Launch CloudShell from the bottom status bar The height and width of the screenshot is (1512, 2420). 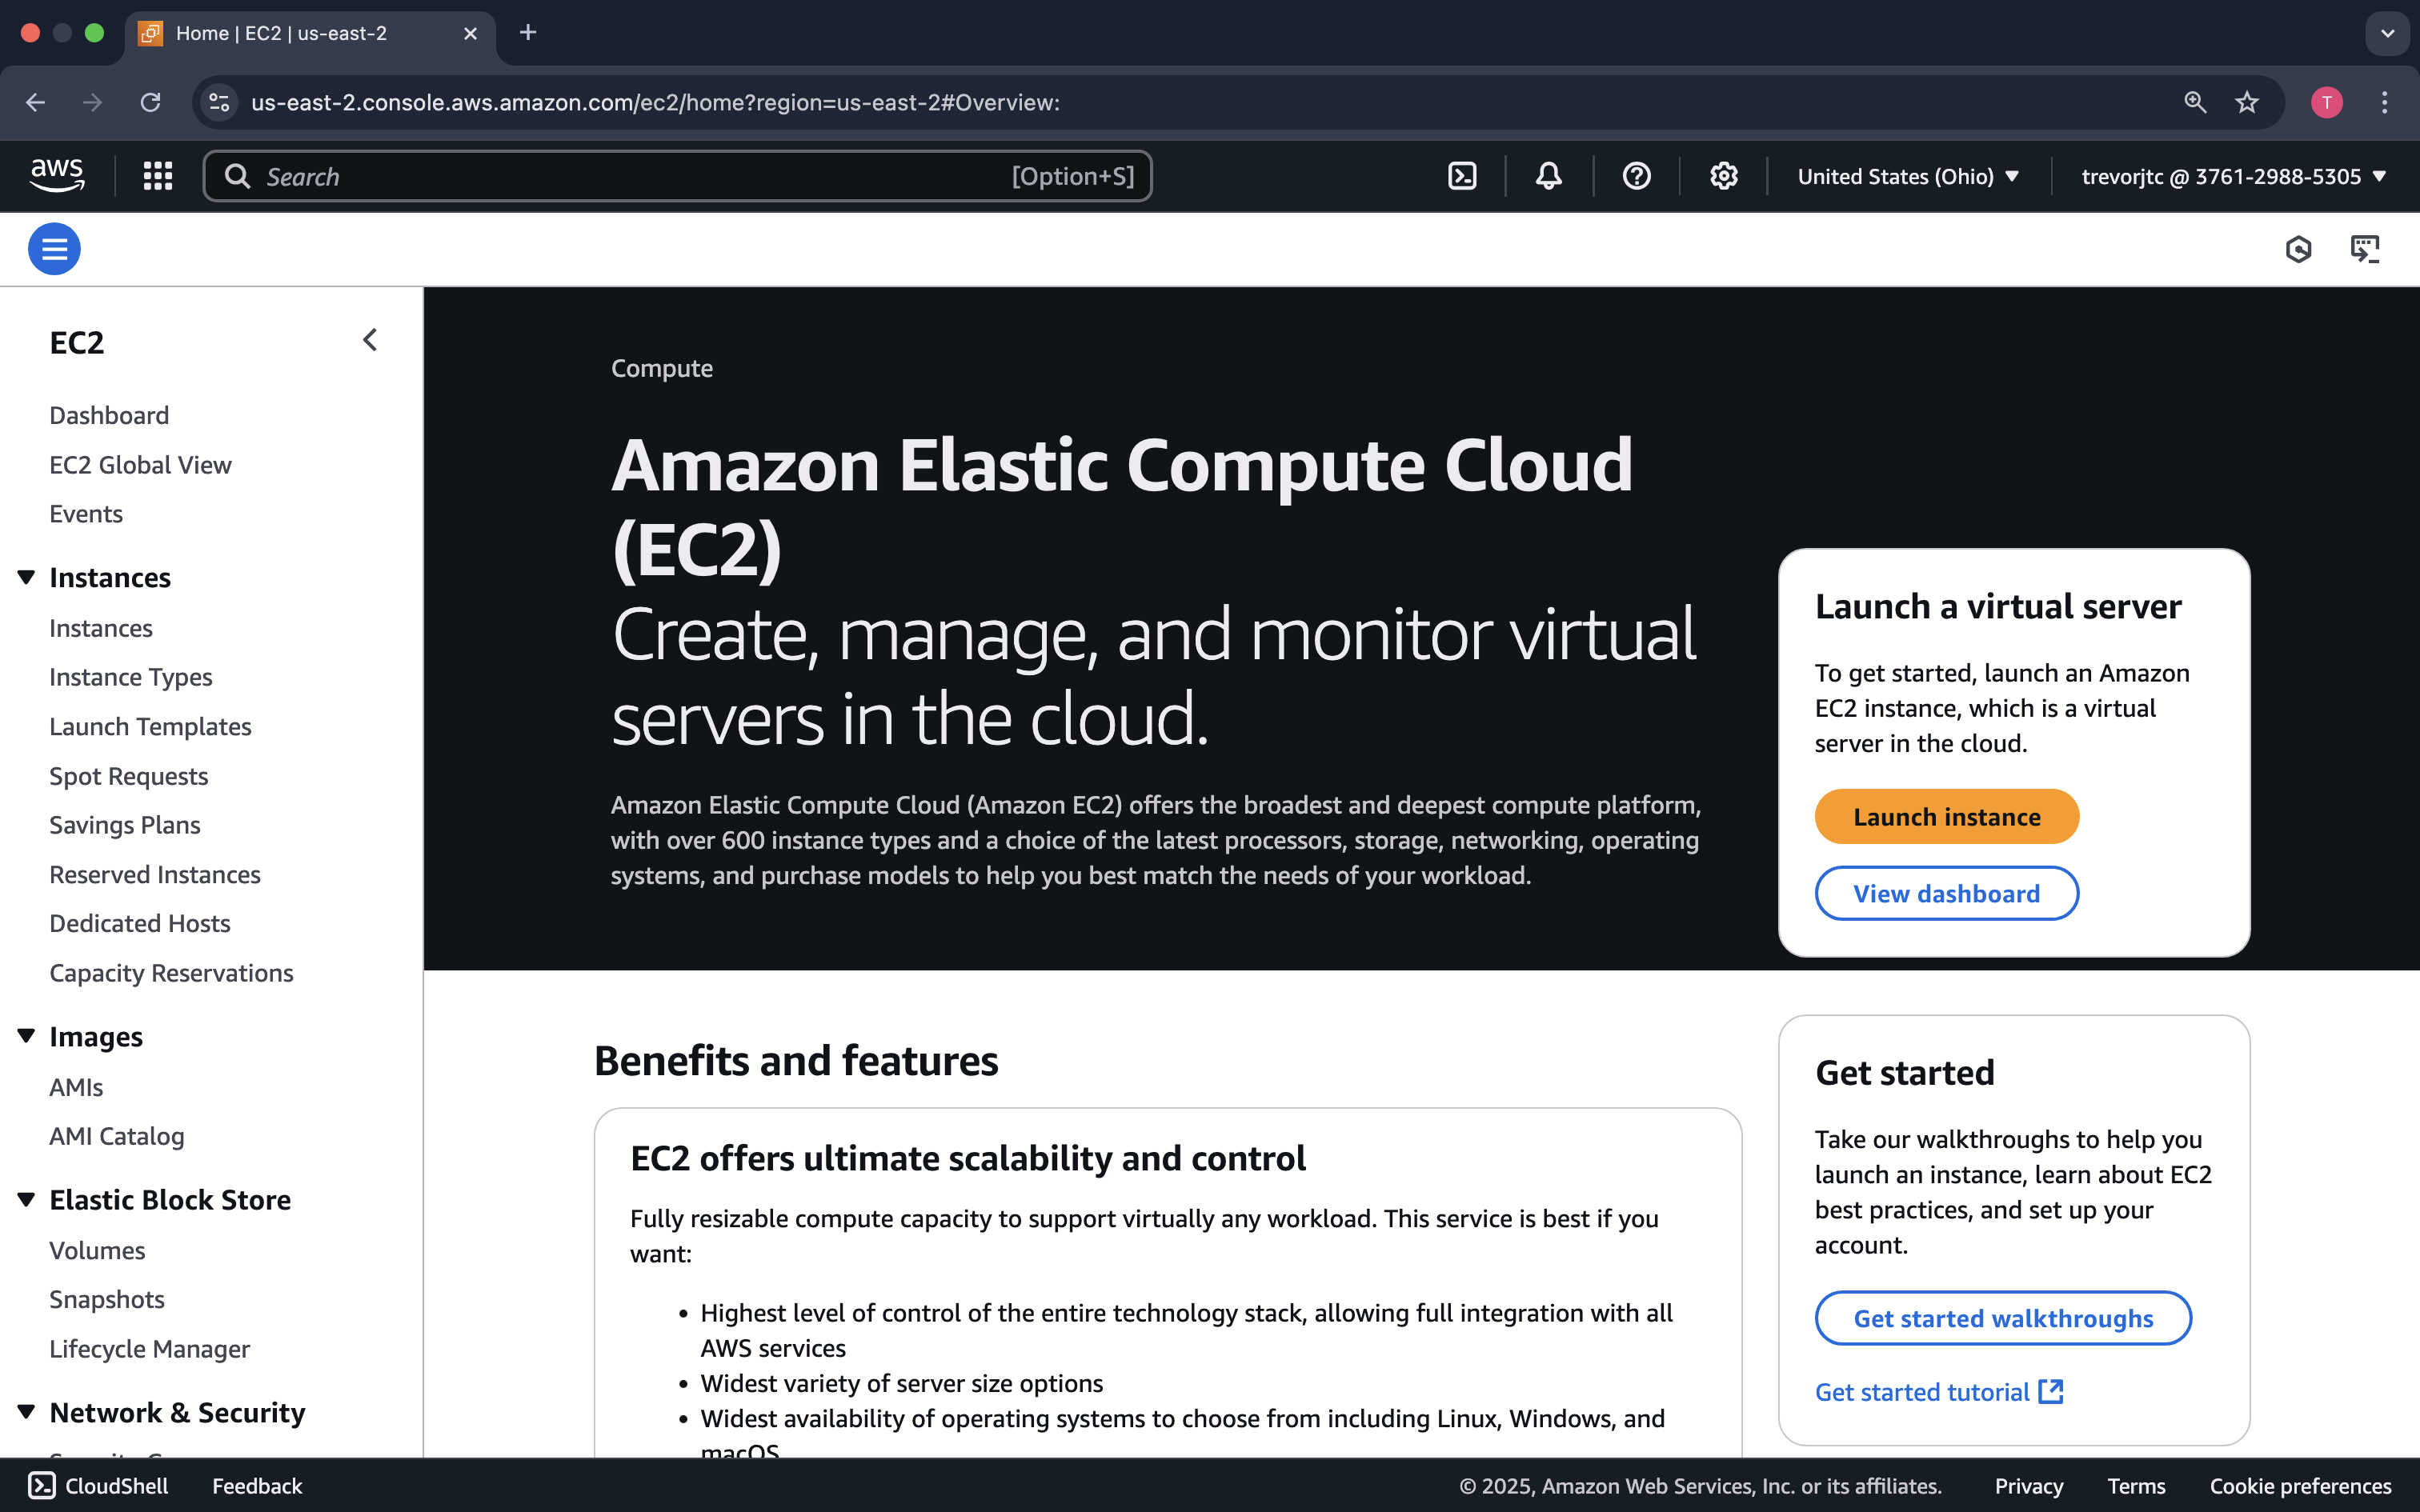pos(97,1486)
